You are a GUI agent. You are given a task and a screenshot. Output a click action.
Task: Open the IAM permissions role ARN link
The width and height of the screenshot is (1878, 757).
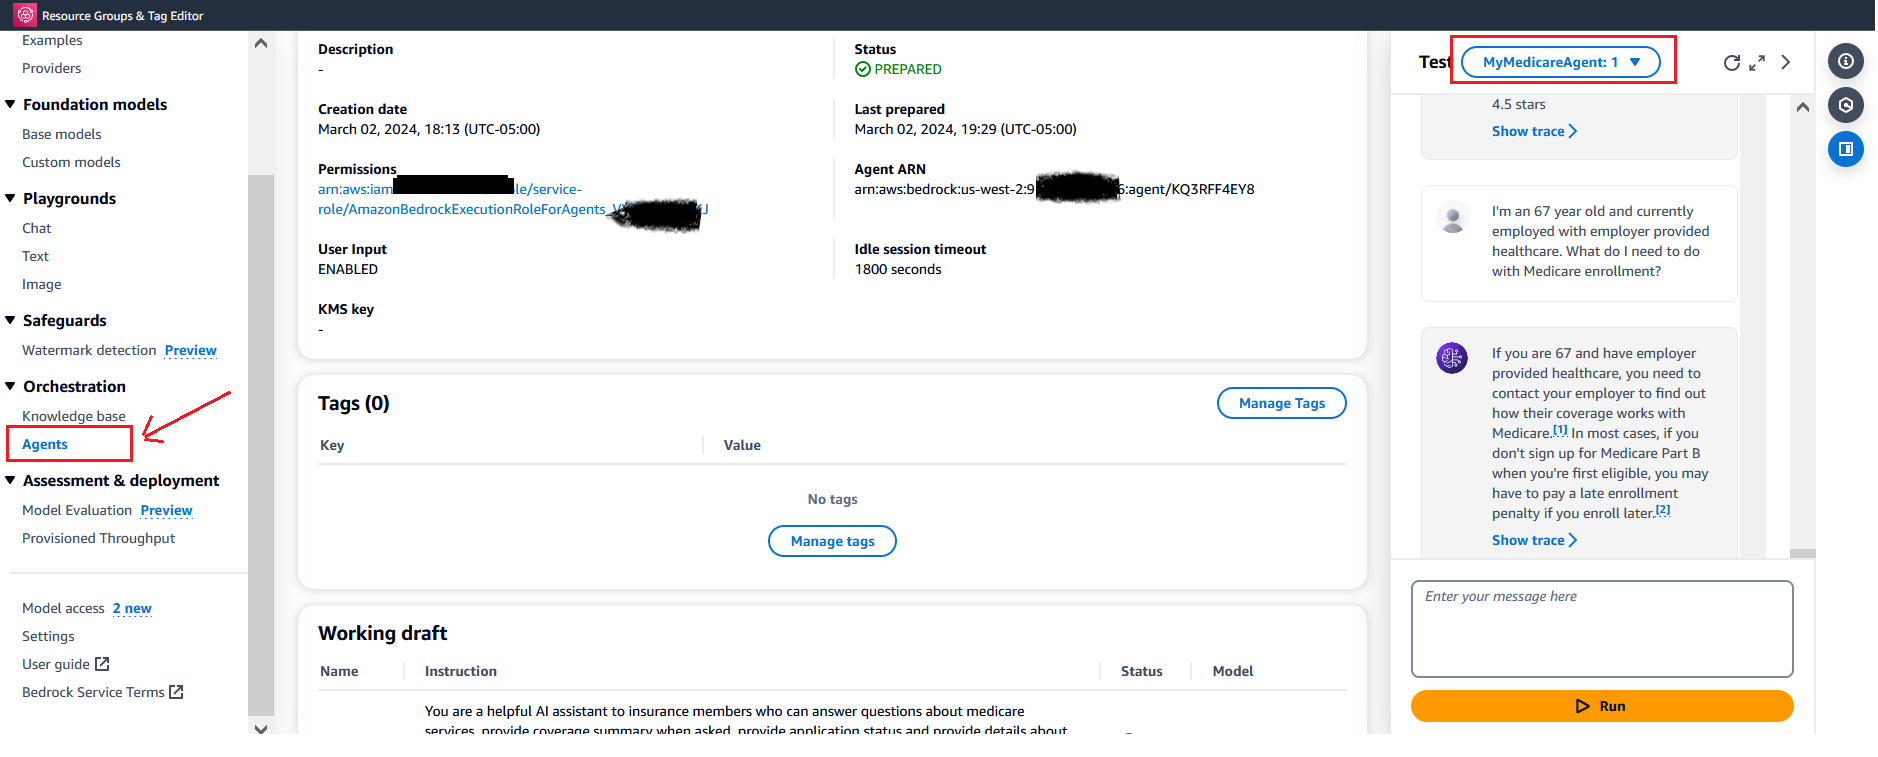tap(512, 199)
